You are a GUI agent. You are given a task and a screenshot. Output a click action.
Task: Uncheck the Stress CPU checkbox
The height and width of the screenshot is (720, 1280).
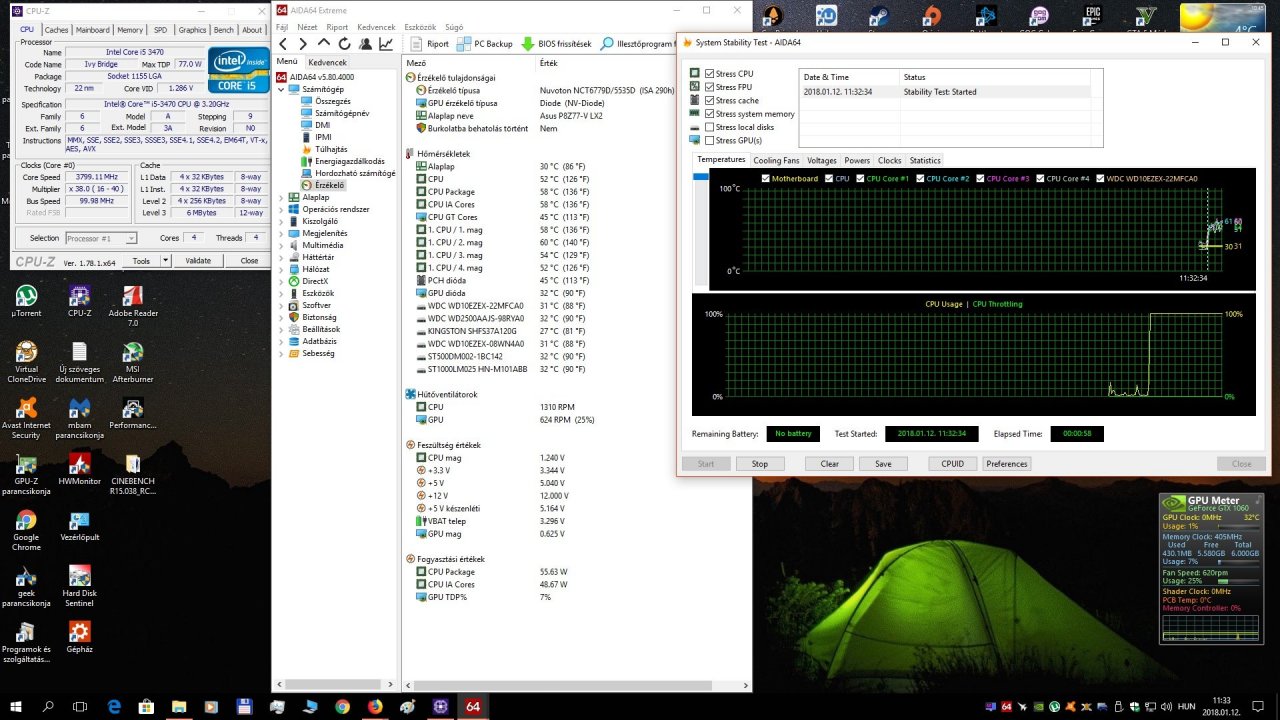click(x=710, y=74)
